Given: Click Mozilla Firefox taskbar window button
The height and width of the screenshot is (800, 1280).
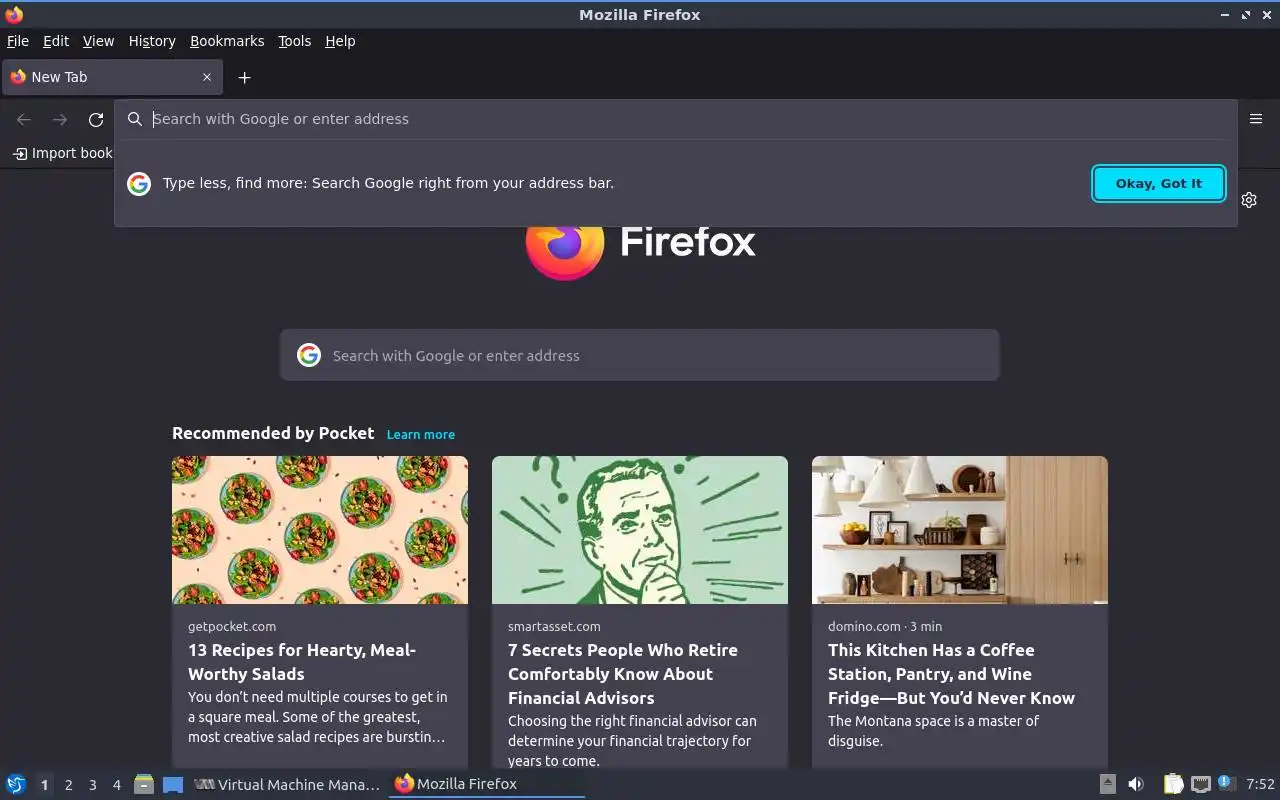Looking at the screenshot, I should (x=487, y=784).
